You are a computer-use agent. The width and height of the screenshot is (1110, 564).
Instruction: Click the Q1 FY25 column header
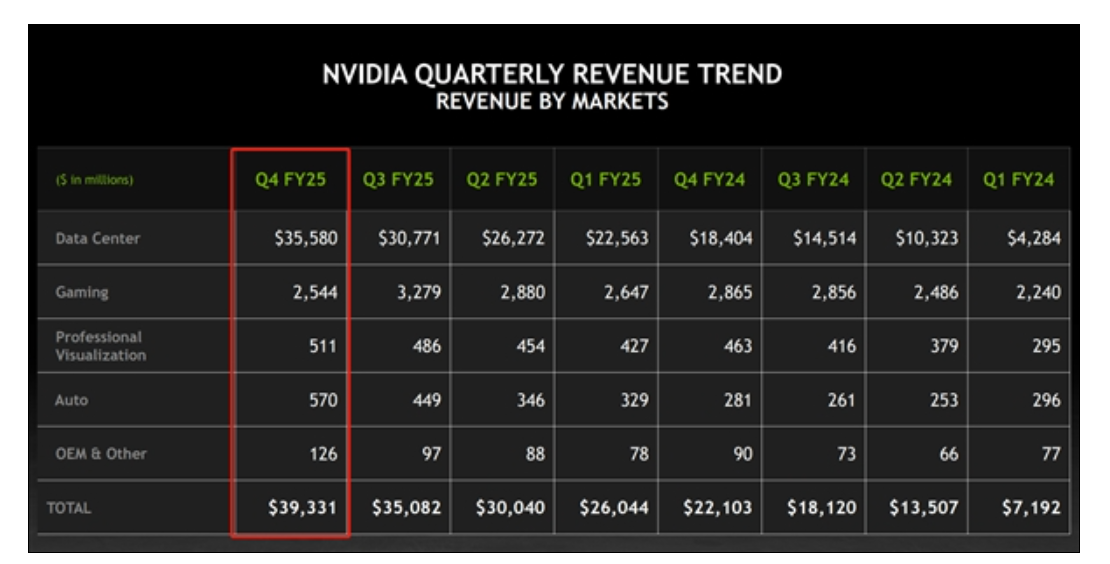coord(605,180)
